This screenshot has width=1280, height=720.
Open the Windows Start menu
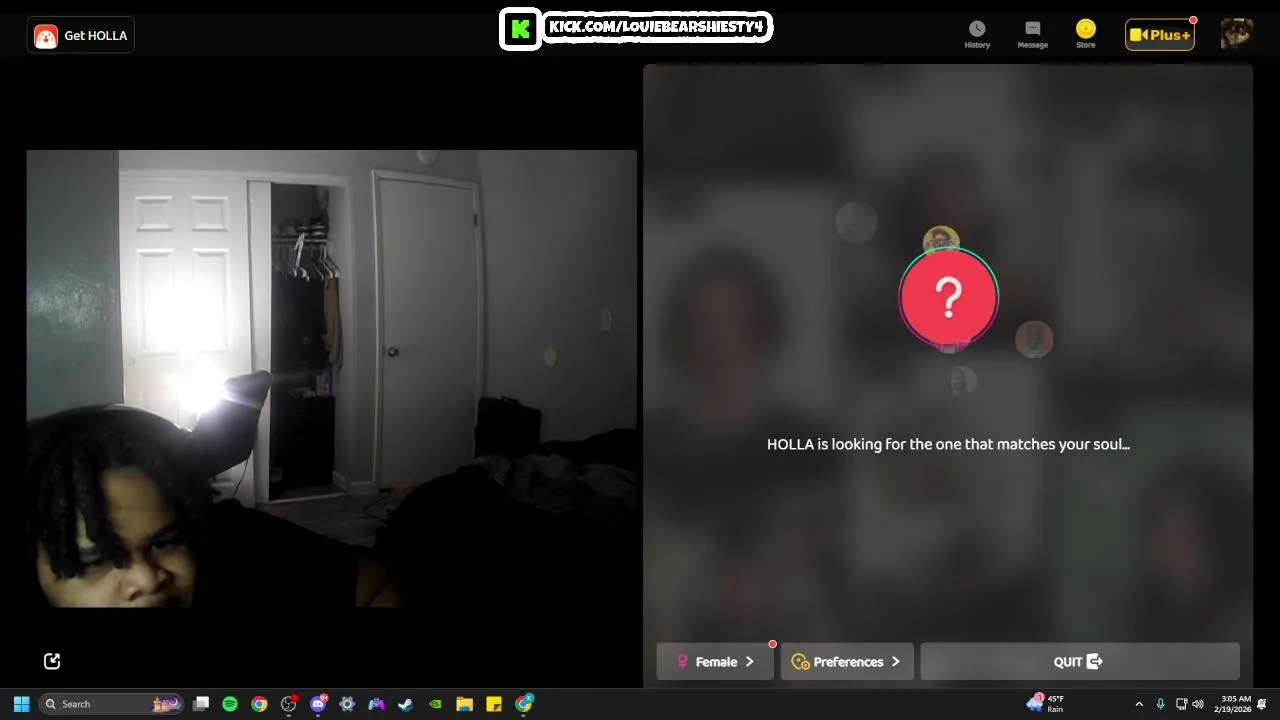pyautogui.click(x=21, y=704)
